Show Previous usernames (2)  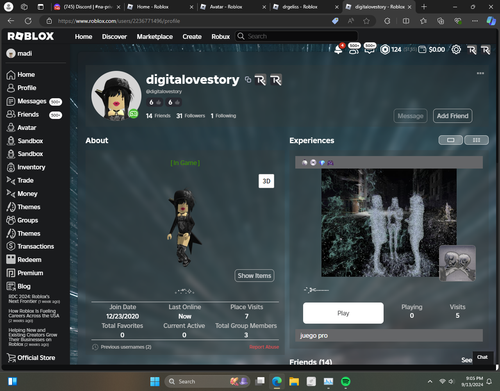[x=122, y=347]
